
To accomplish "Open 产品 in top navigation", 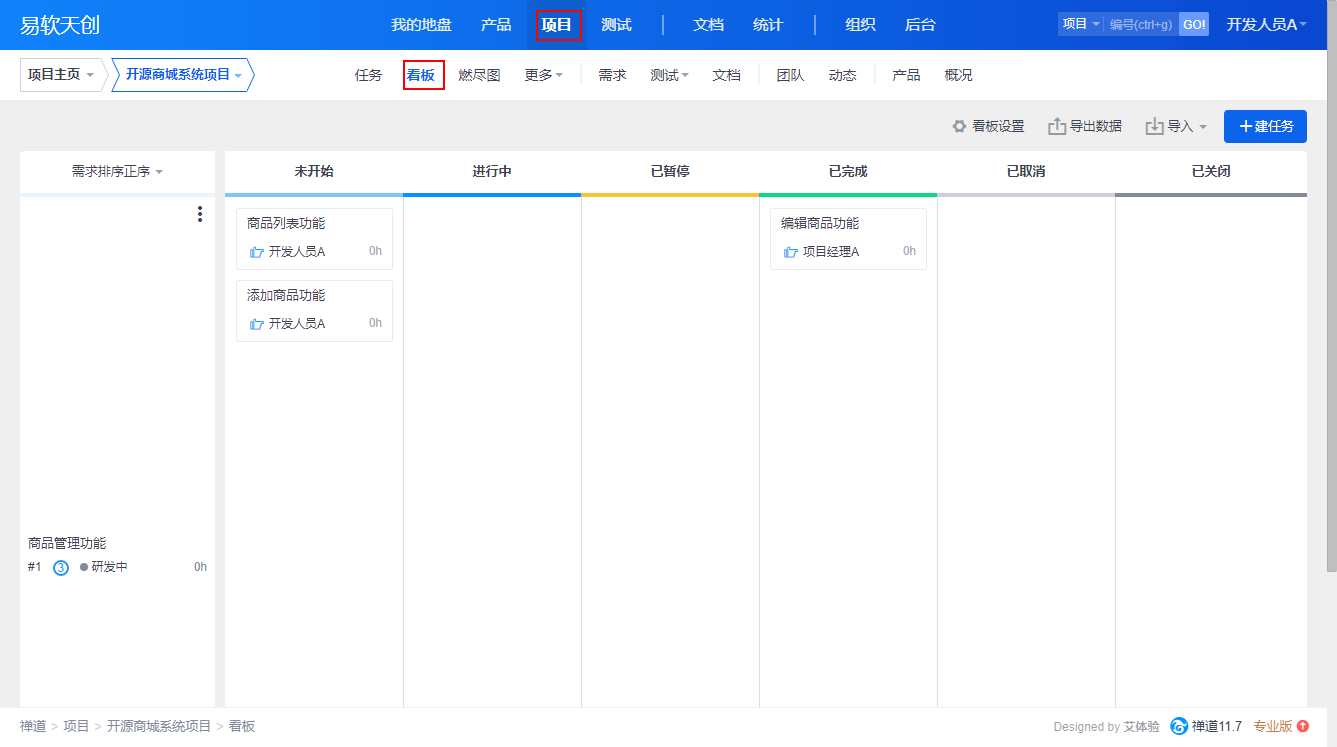I will (x=496, y=24).
